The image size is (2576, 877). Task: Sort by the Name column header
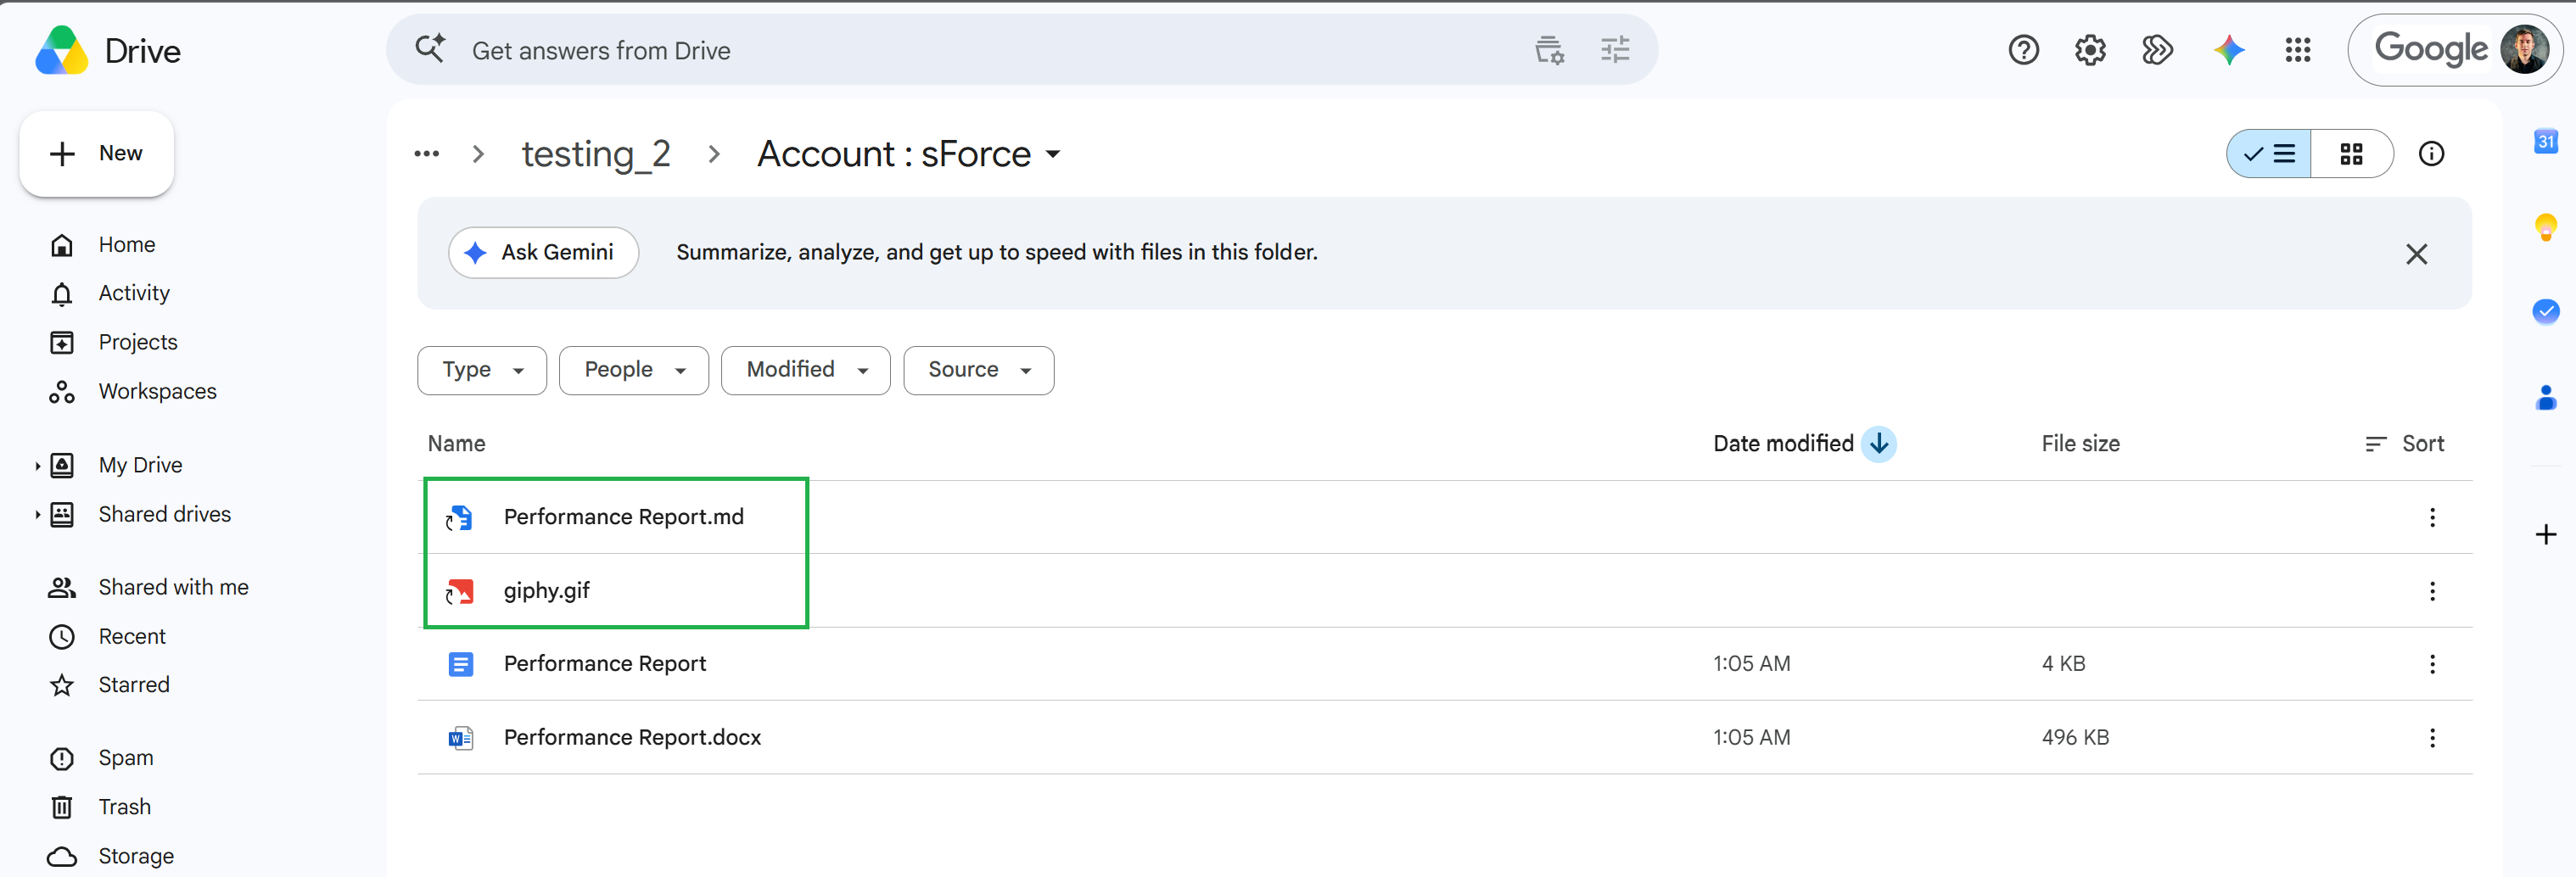tap(456, 443)
